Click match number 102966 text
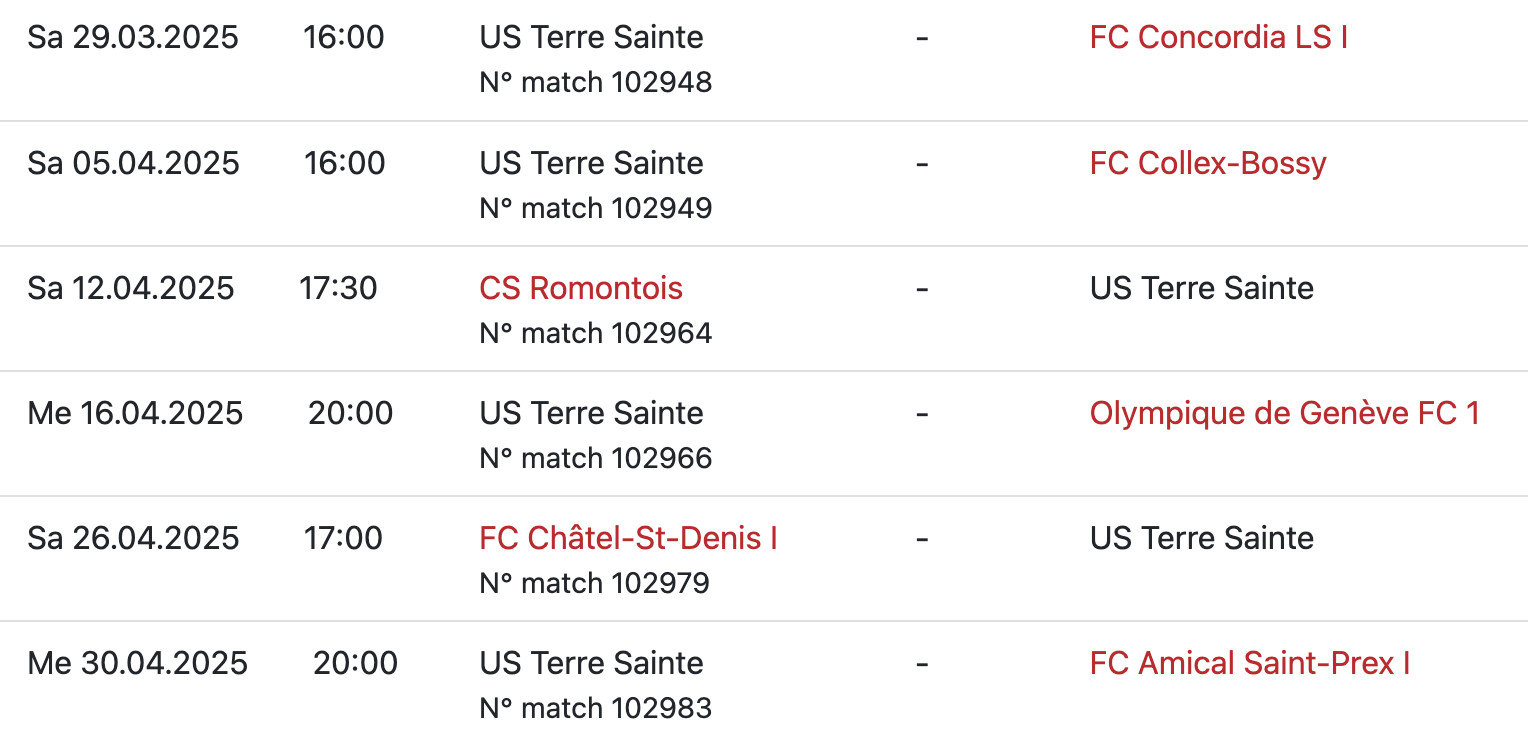 tap(596, 458)
